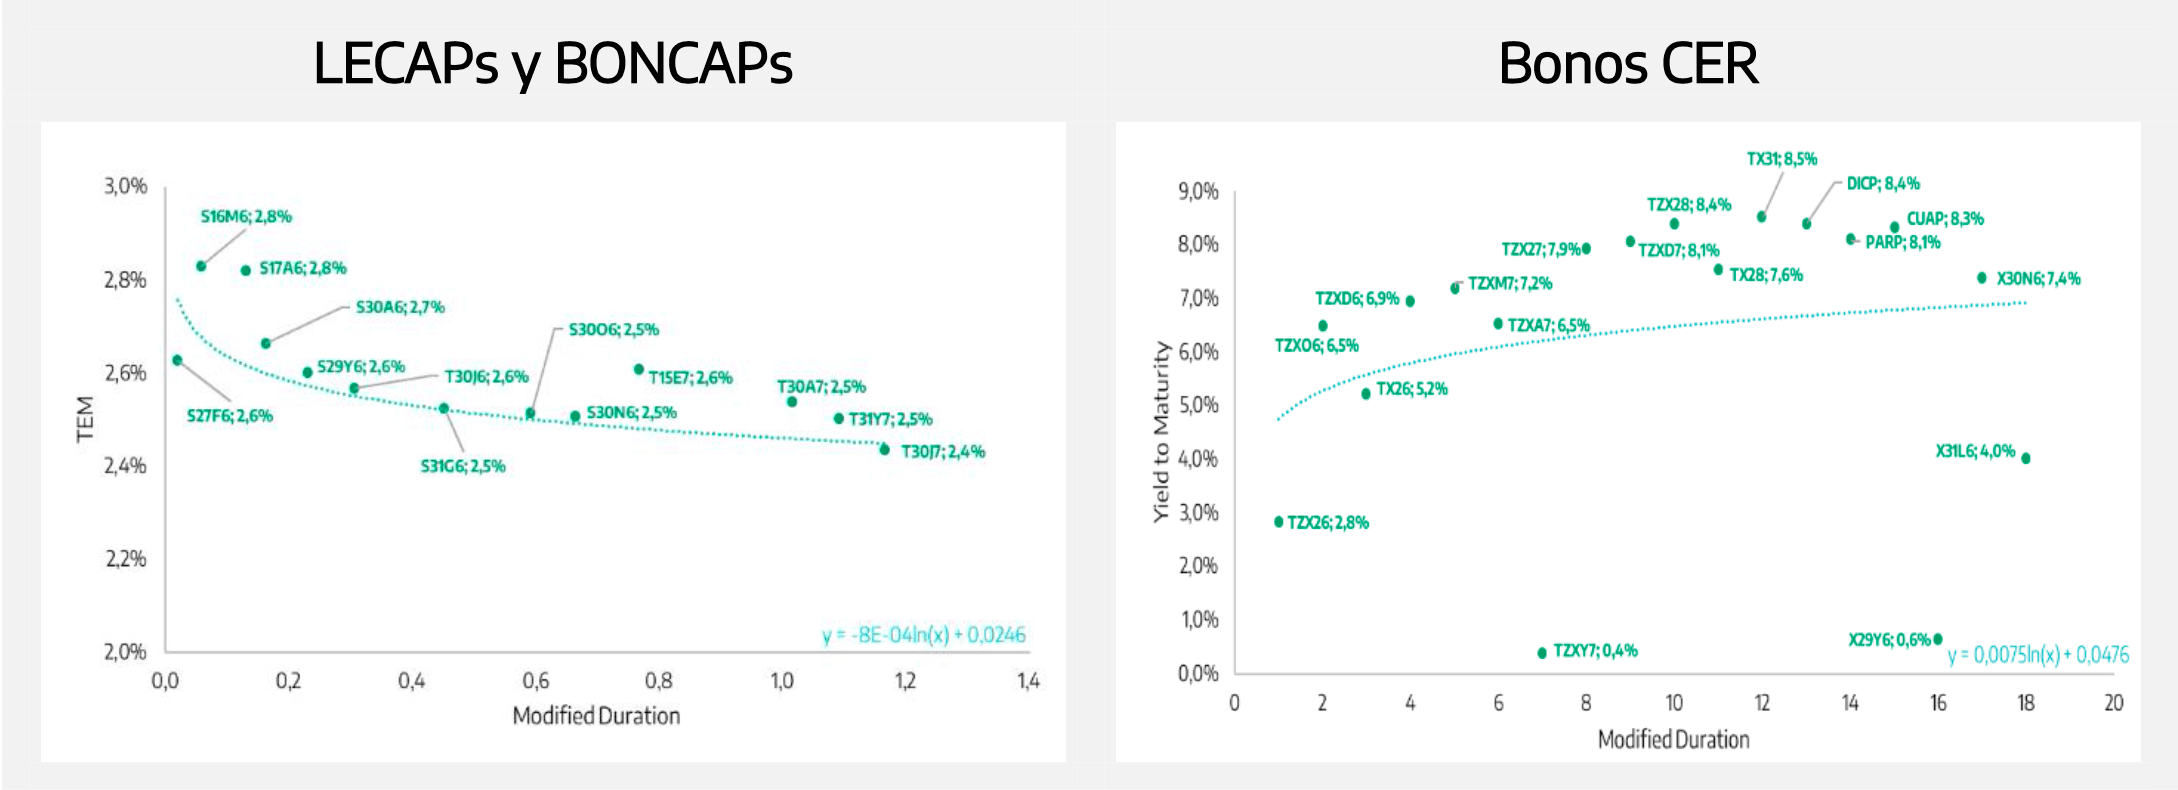Click the S30O6; 2,5% data label
Screen dimensions: 2178x790
pyautogui.click(x=614, y=329)
